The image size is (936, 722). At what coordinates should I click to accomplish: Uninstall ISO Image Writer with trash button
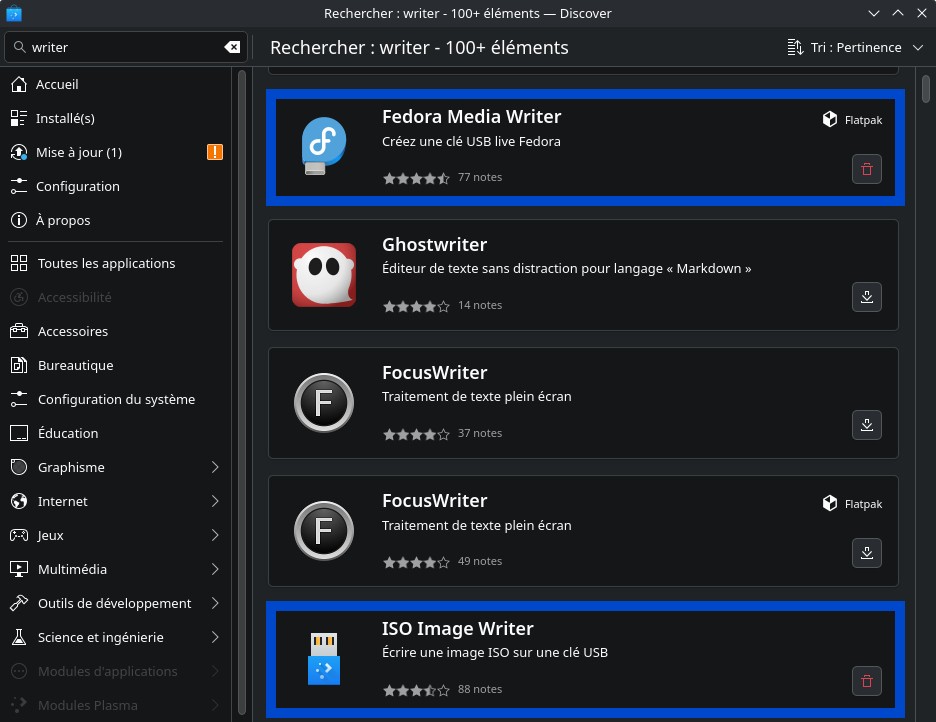click(x=867, y=681)
